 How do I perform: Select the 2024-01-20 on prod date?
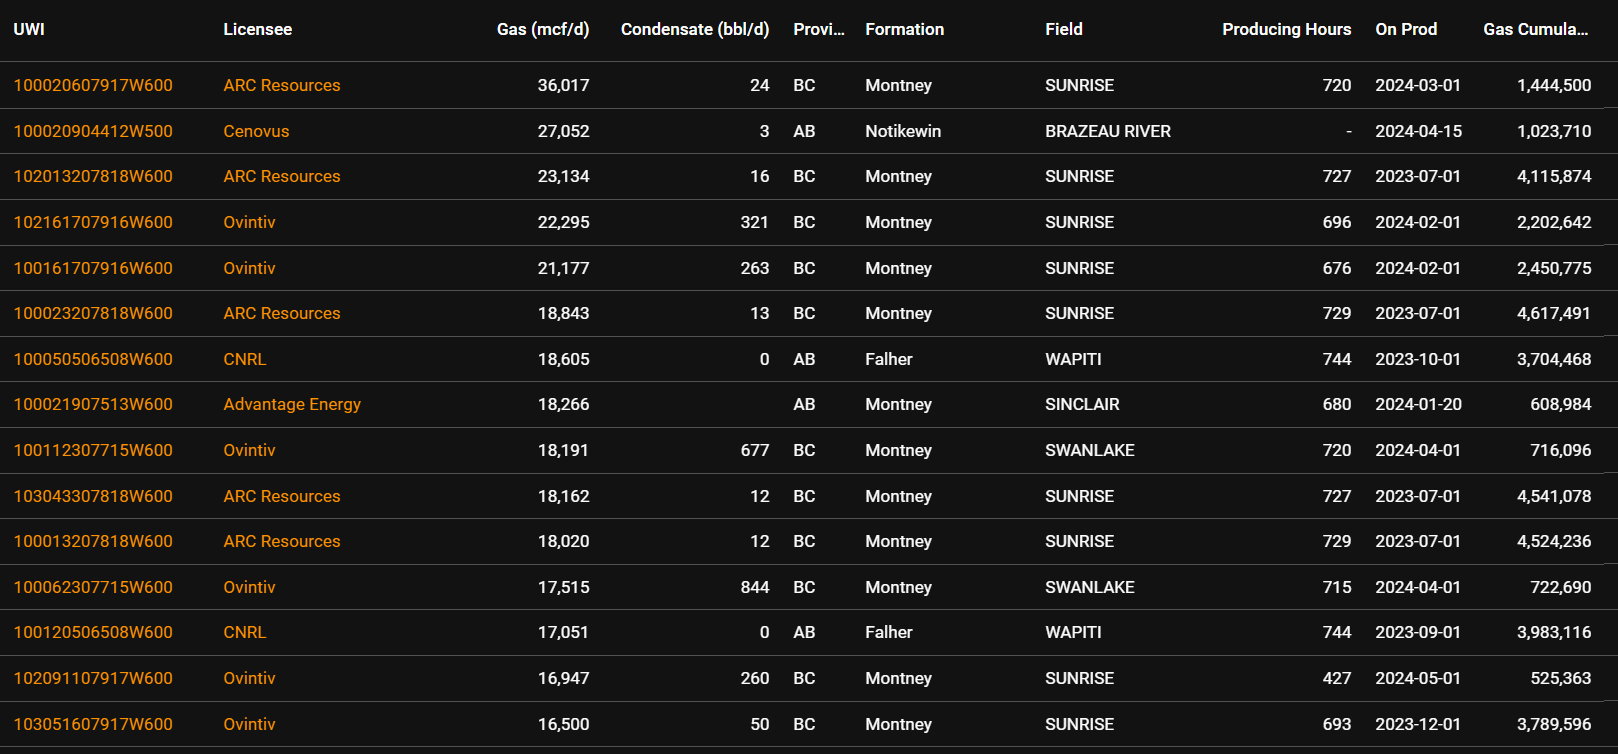point(1418,404)
